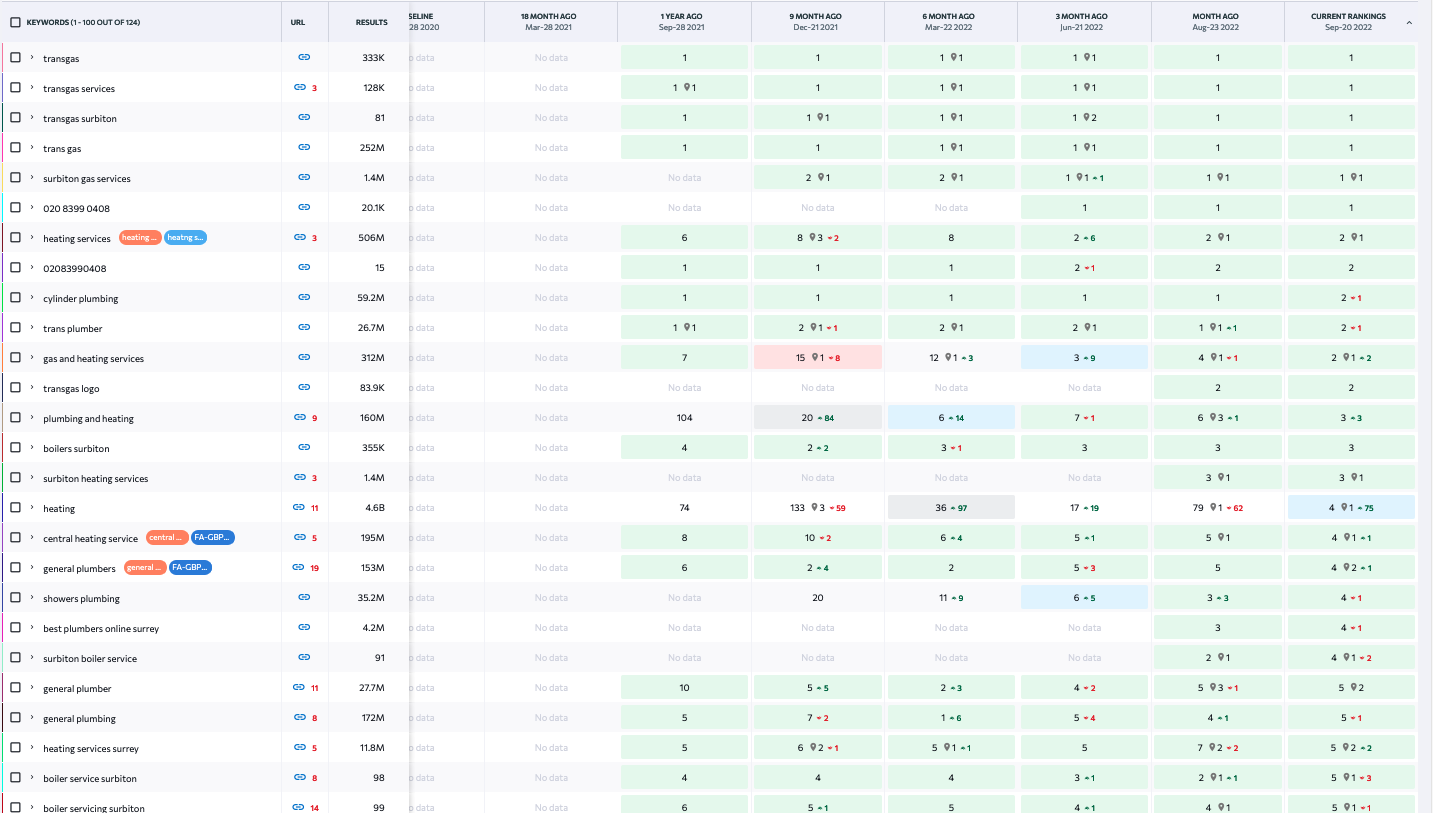
Task: Open URL link icon for showers plumbing
Action: pos(304,598)
